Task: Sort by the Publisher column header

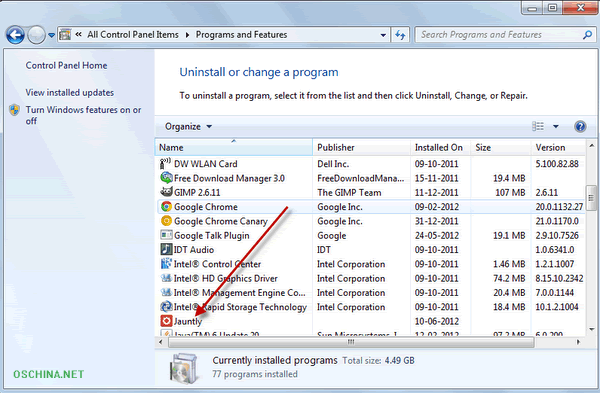Action: (361, 147)
